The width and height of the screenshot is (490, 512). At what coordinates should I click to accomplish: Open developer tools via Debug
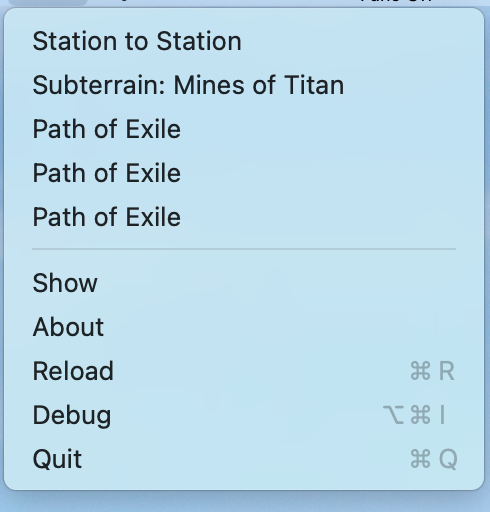pos(244,415)
